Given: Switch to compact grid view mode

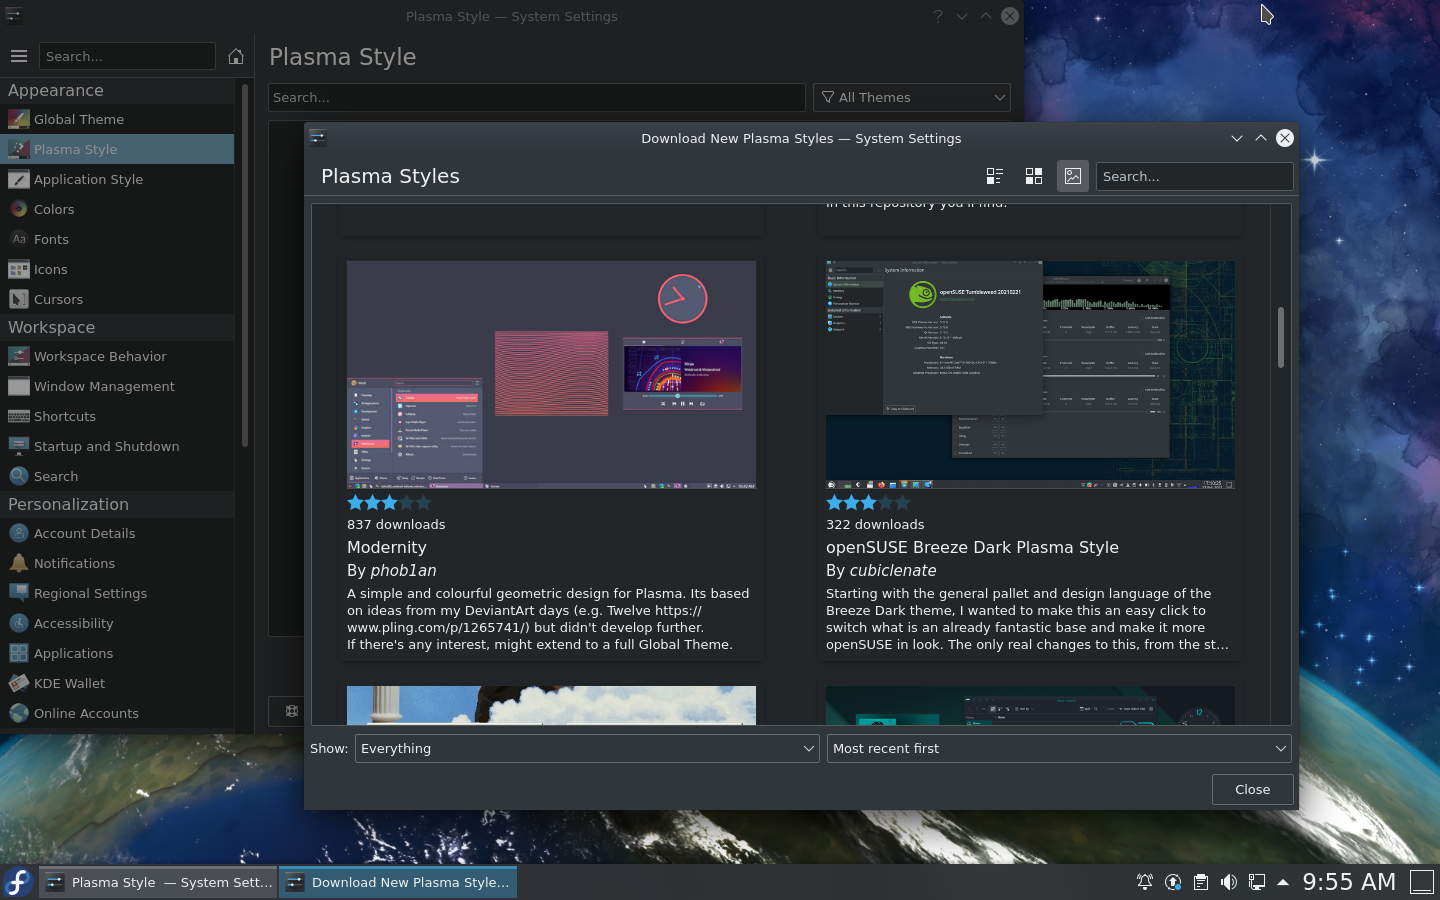Looking at the screenshot, I should 1034,176.
